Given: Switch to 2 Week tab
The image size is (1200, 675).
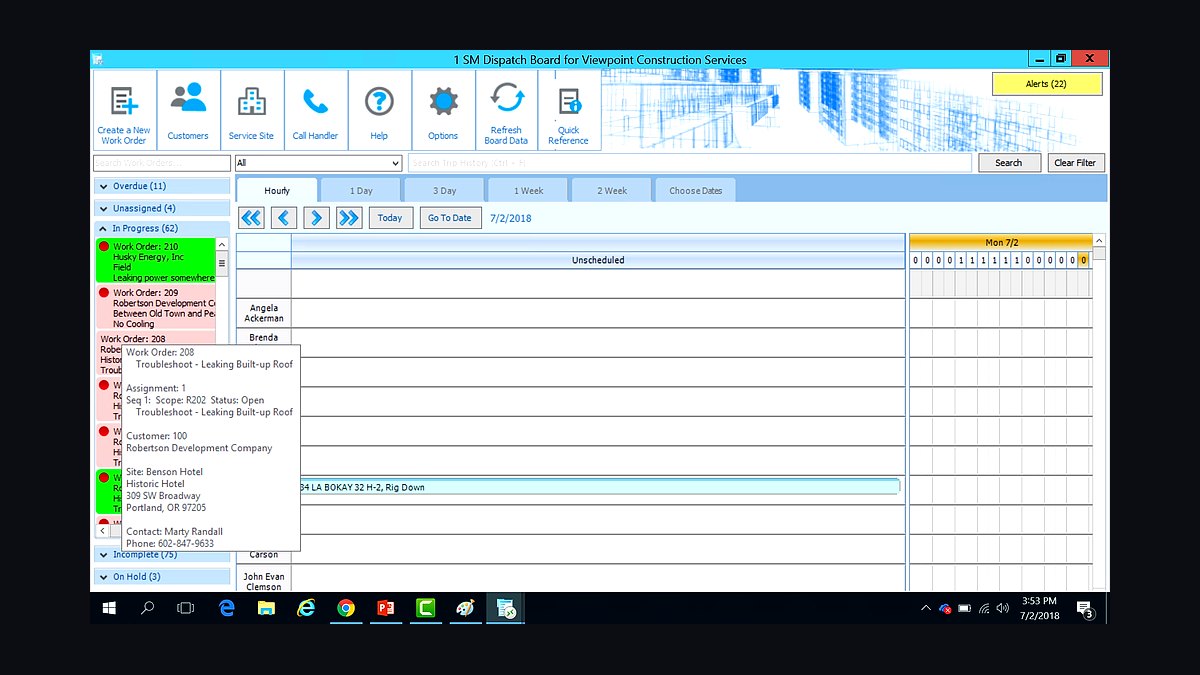Looking at the screenshot, I should point(612,191).
